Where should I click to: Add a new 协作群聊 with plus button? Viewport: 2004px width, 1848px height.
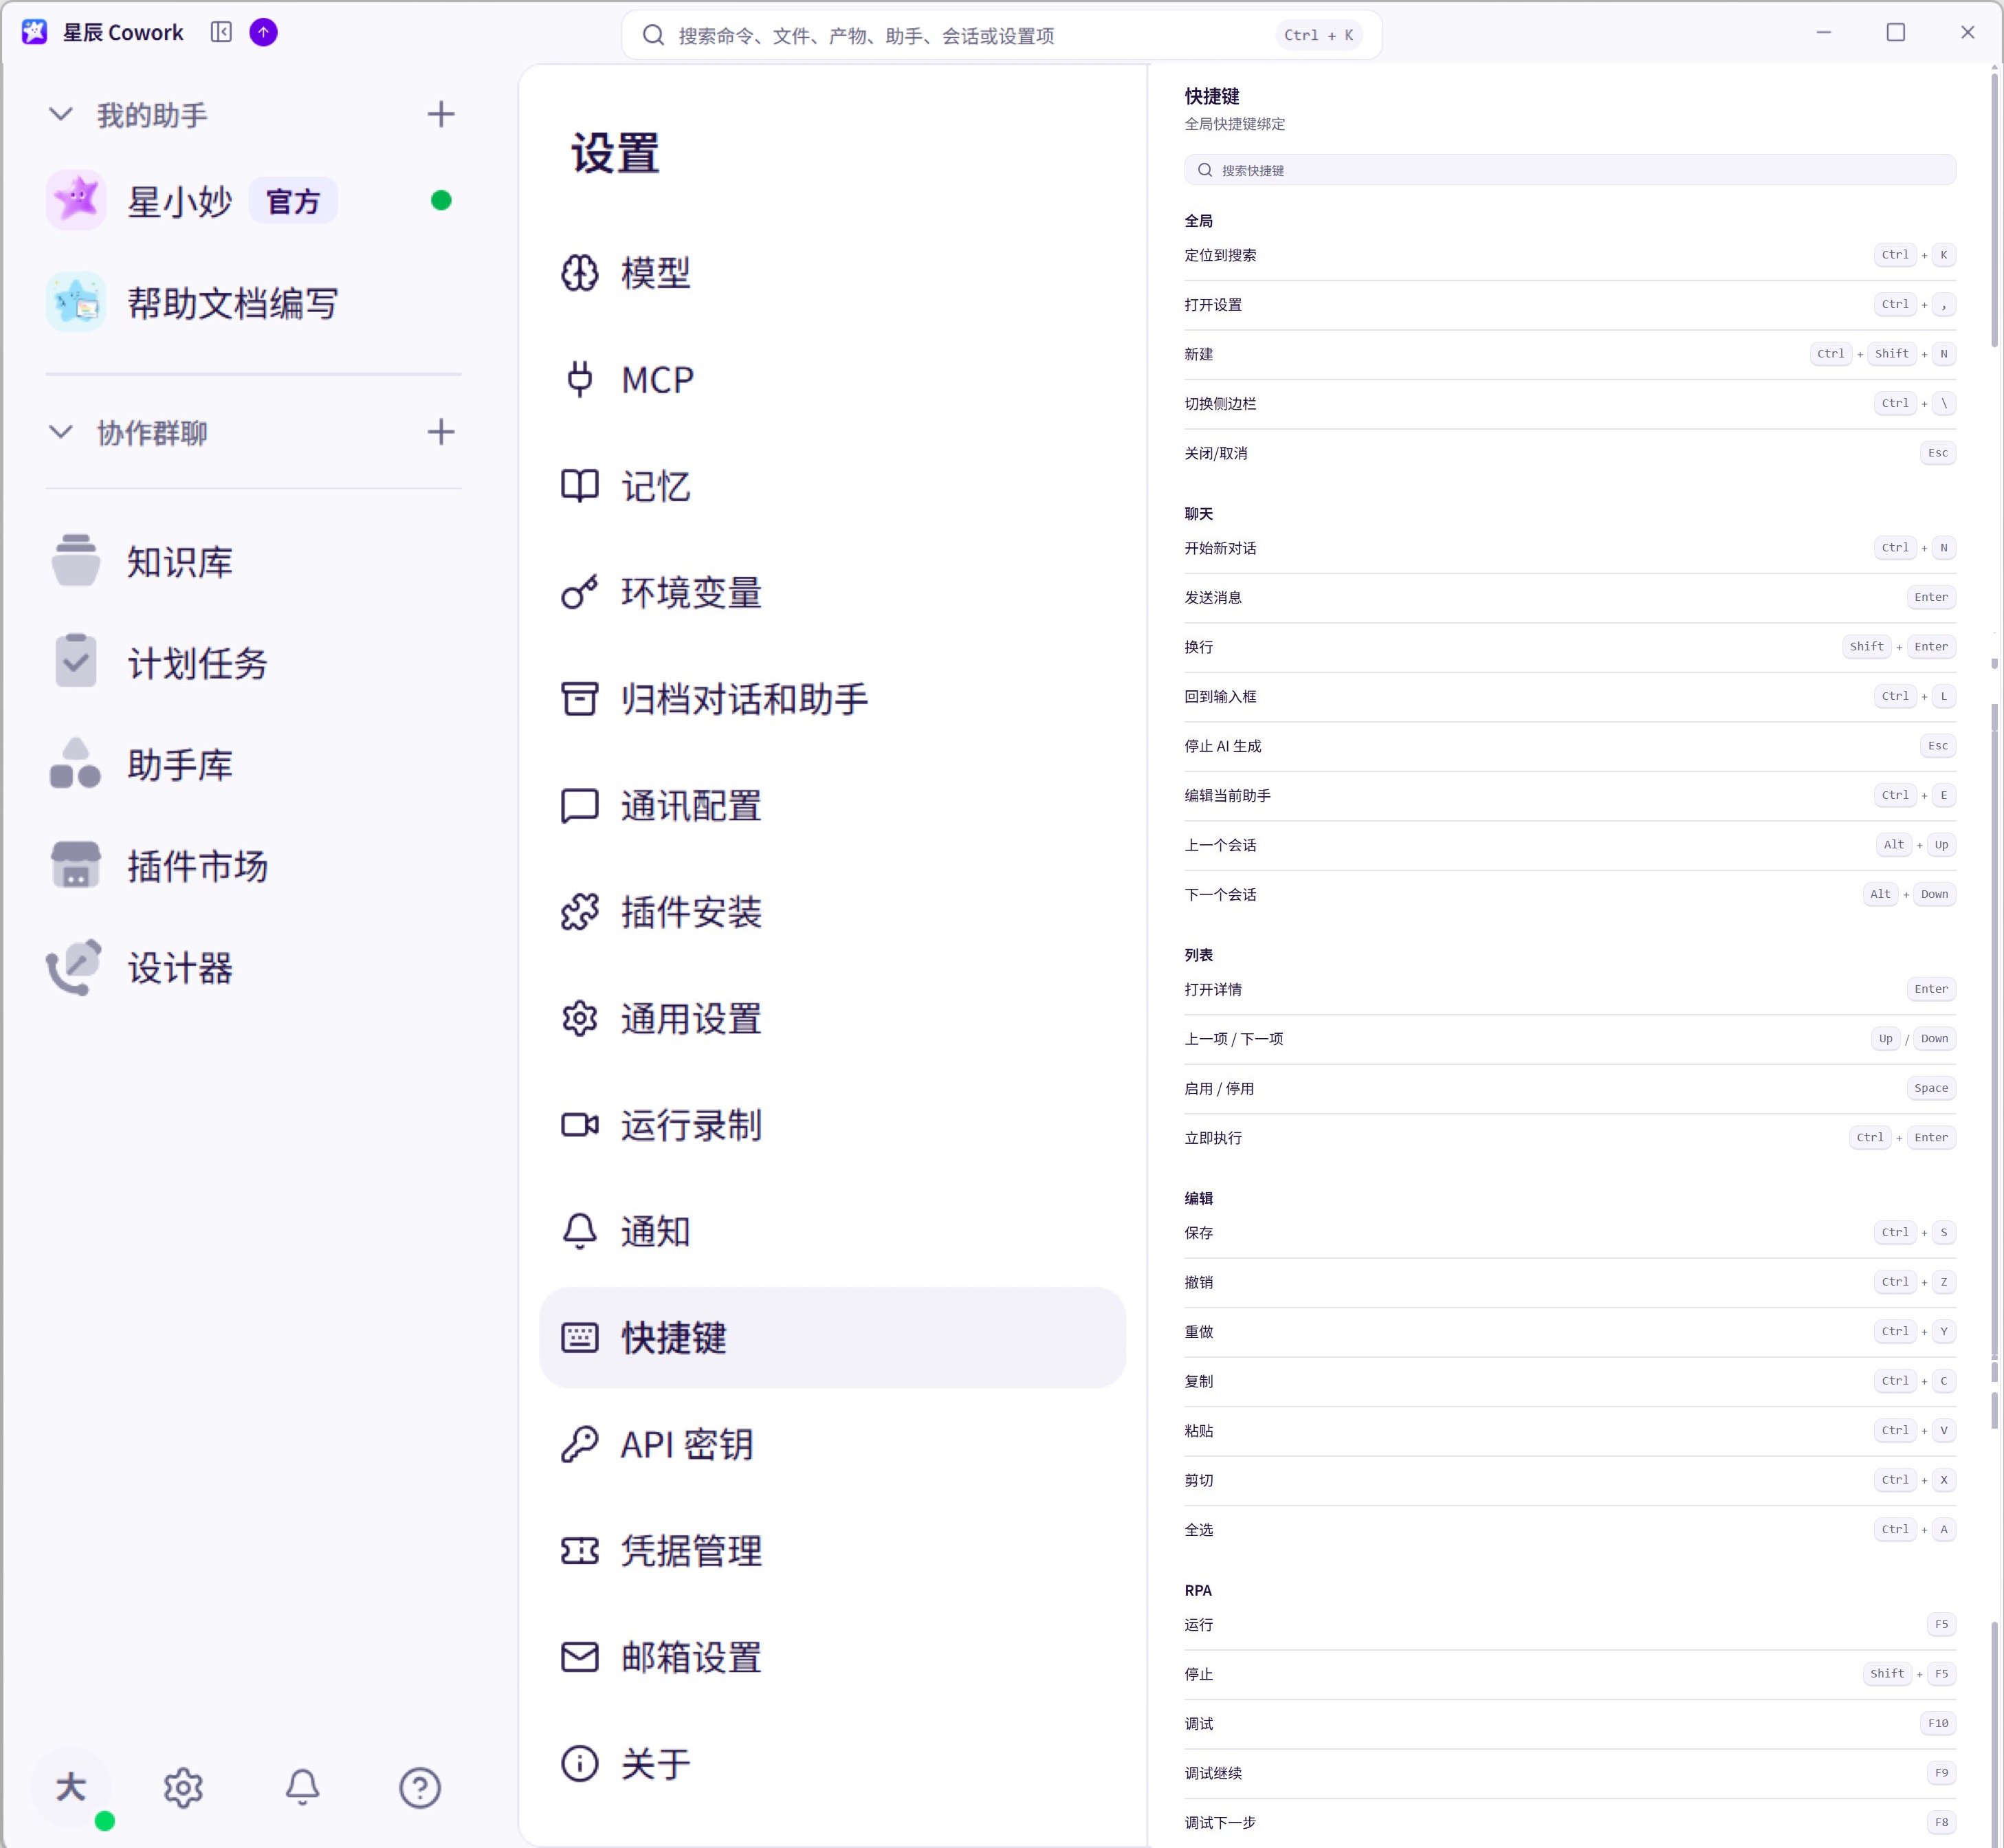click(441, 432)
